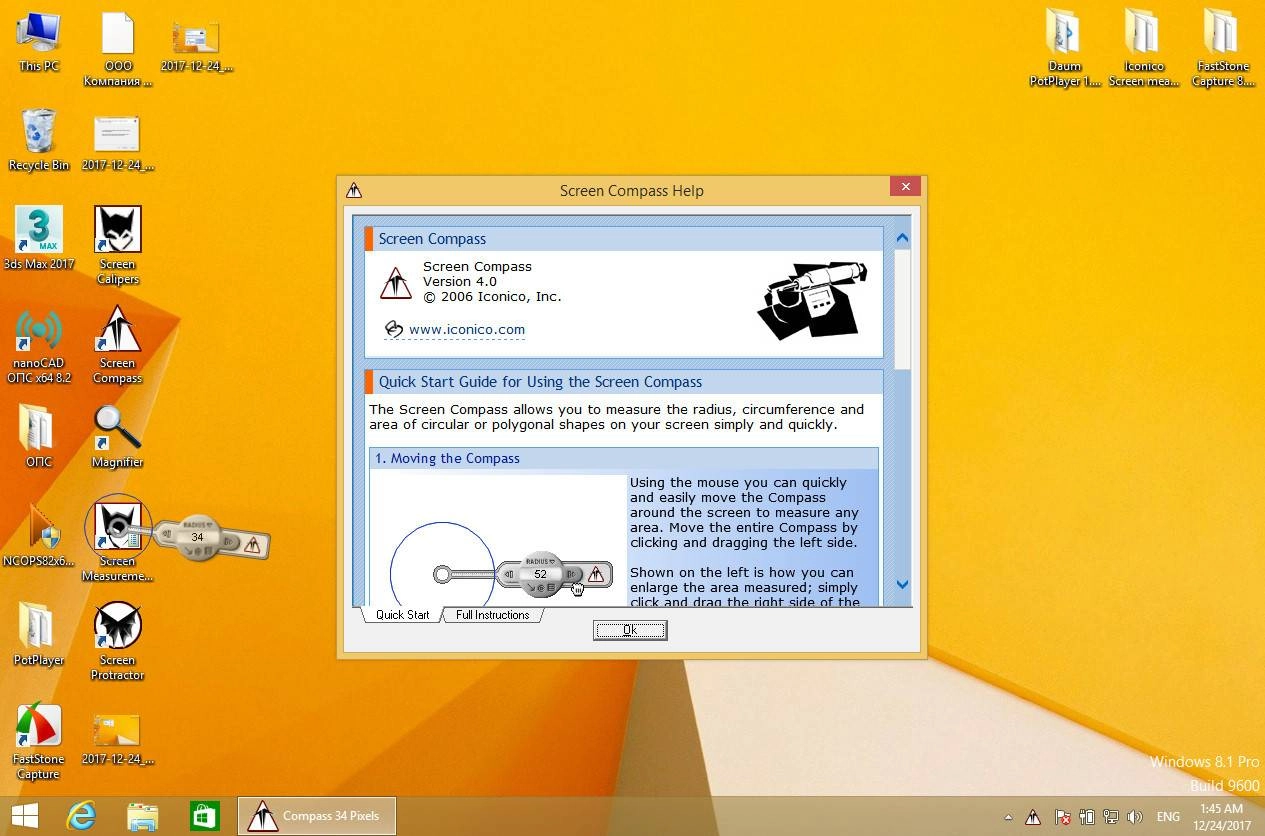Switch to the Quick Start tab
The image size is (1265, 836).
pos(403,615)
